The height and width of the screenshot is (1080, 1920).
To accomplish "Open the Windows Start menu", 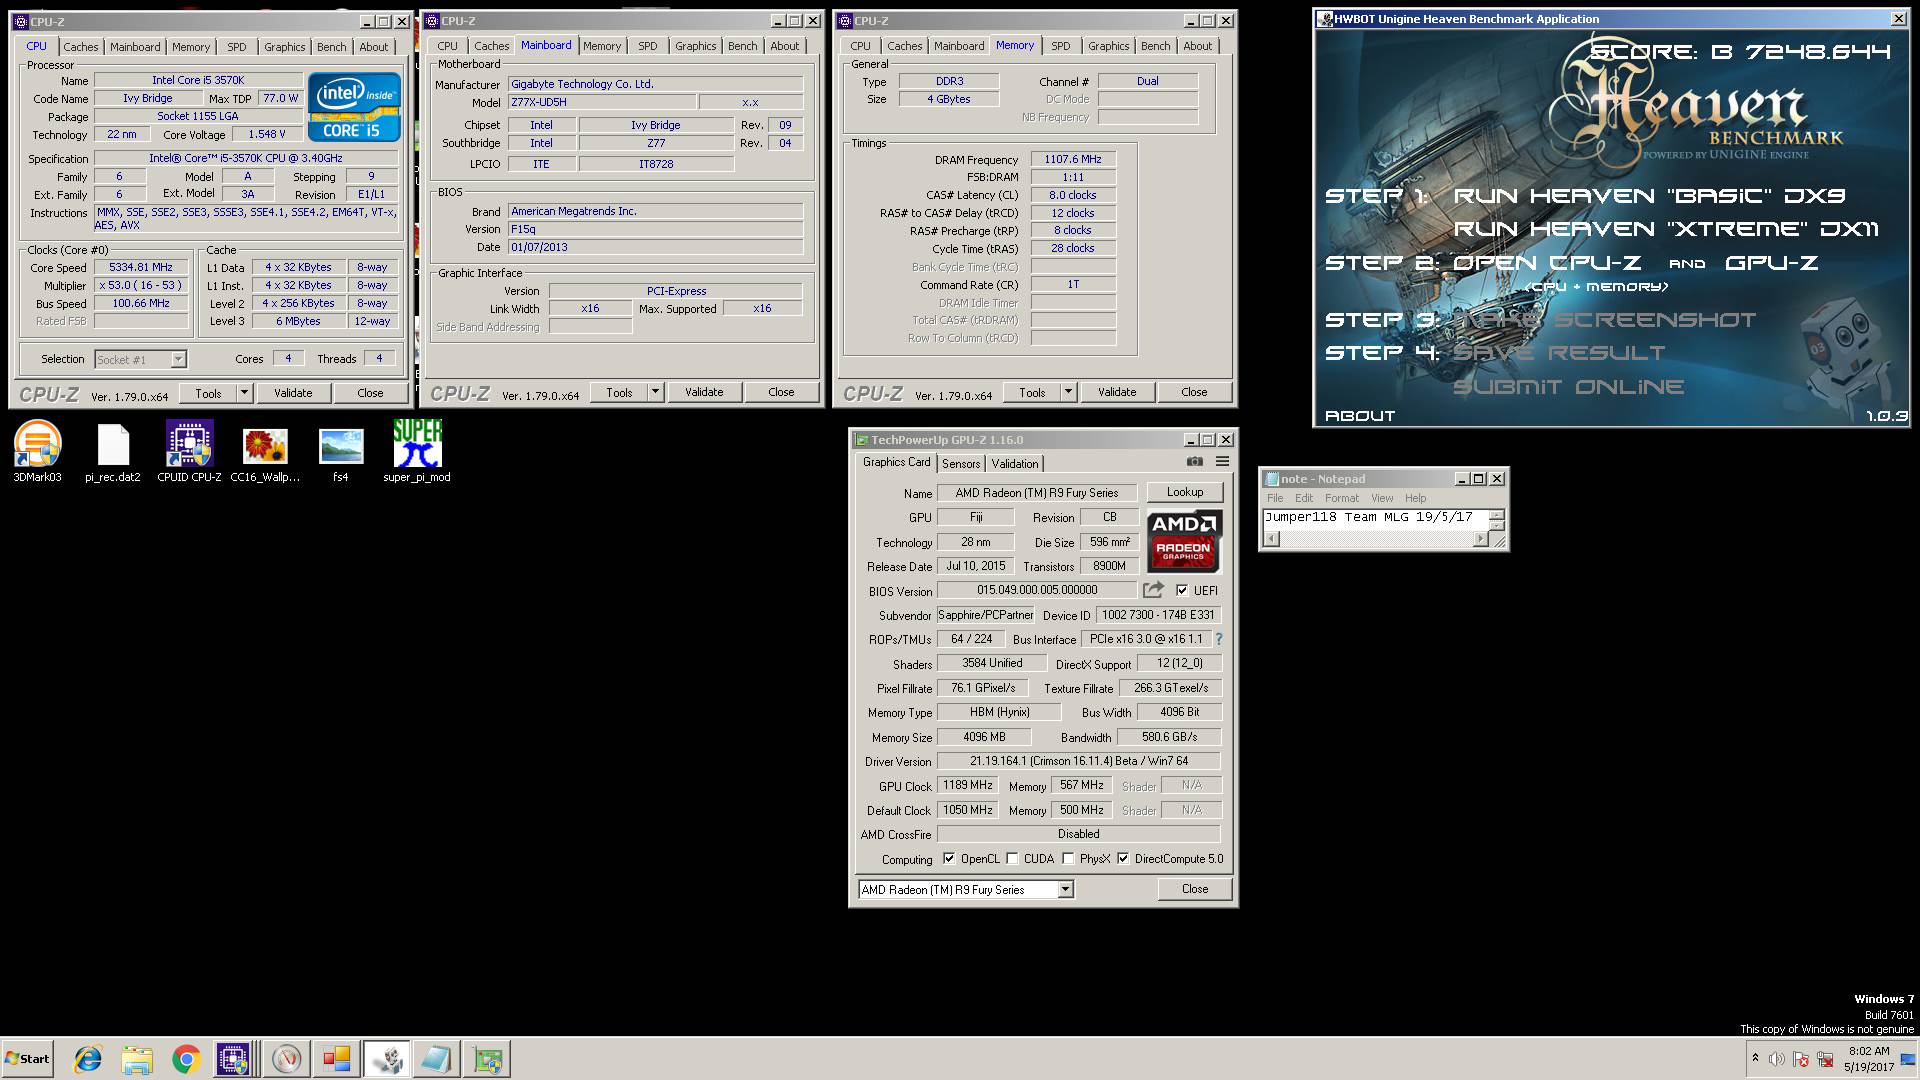I will [x=27, y=1059].
